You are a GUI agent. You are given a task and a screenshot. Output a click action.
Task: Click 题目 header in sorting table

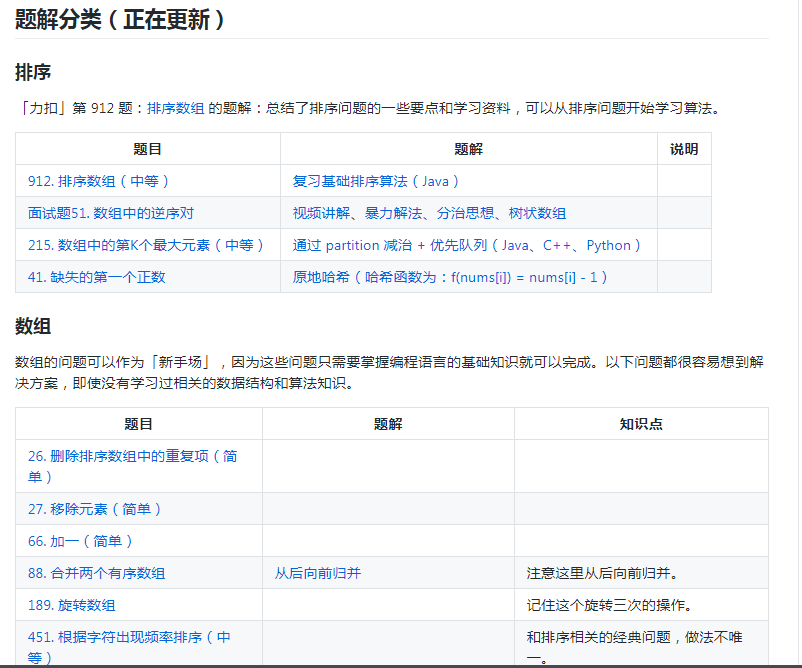point(147,149)
